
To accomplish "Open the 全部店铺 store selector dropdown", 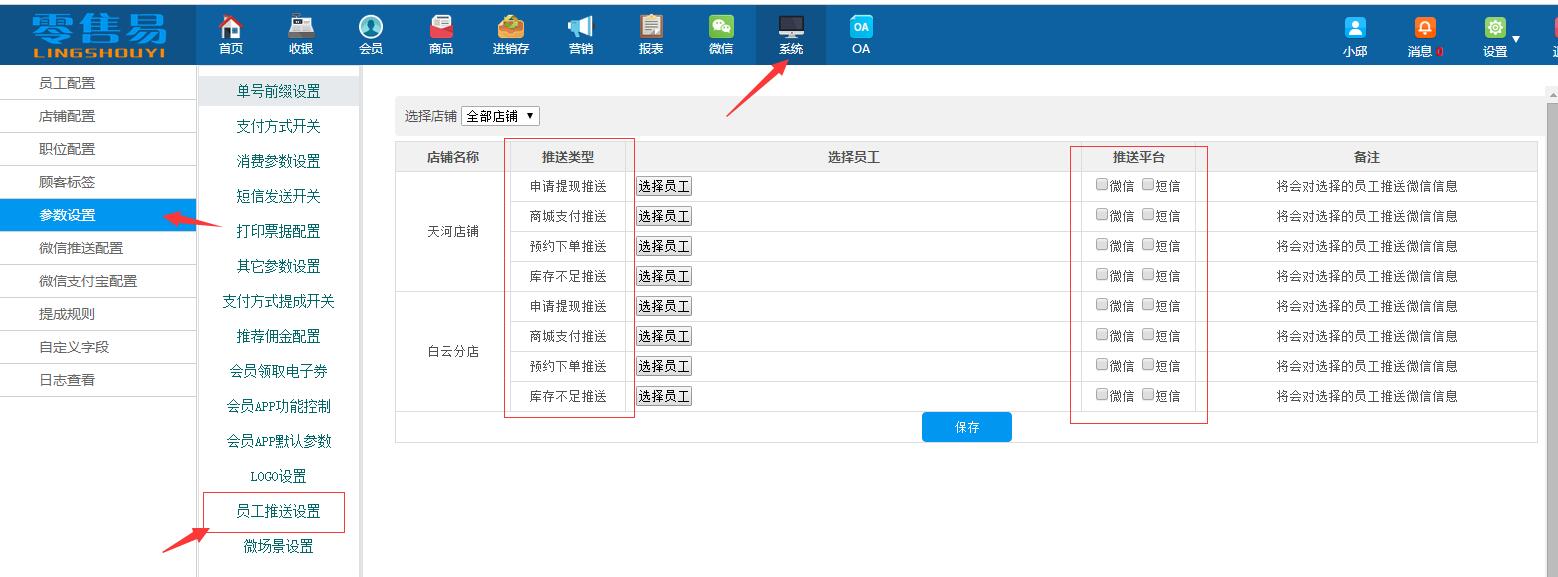I will pos(500,115).
